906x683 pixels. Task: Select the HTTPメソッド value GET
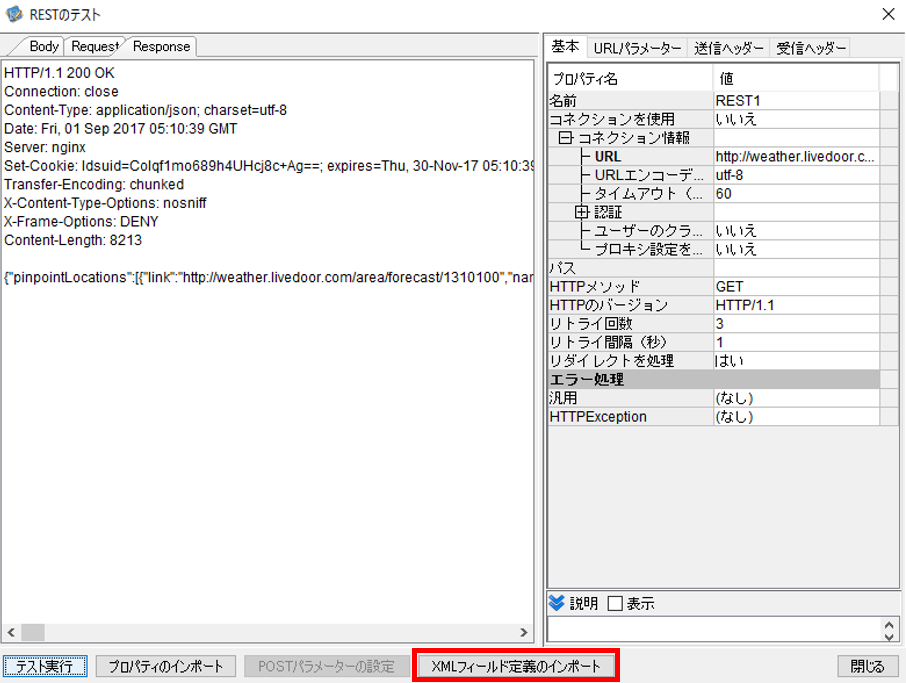tap(796, 287)
